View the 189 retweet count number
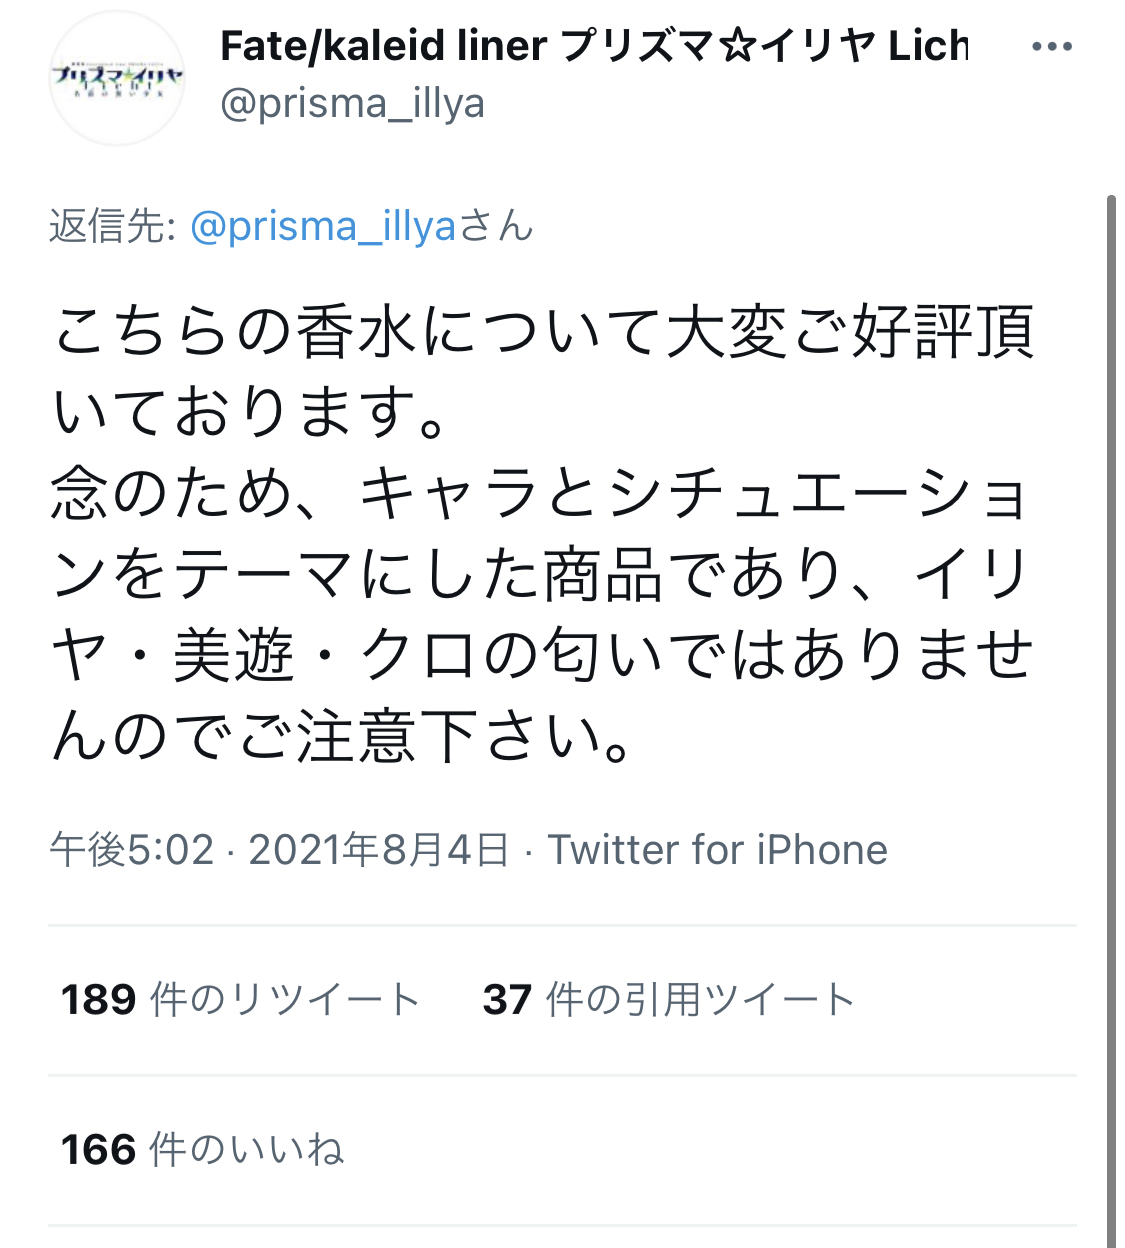1125x1248 pixels. point(98,999)
